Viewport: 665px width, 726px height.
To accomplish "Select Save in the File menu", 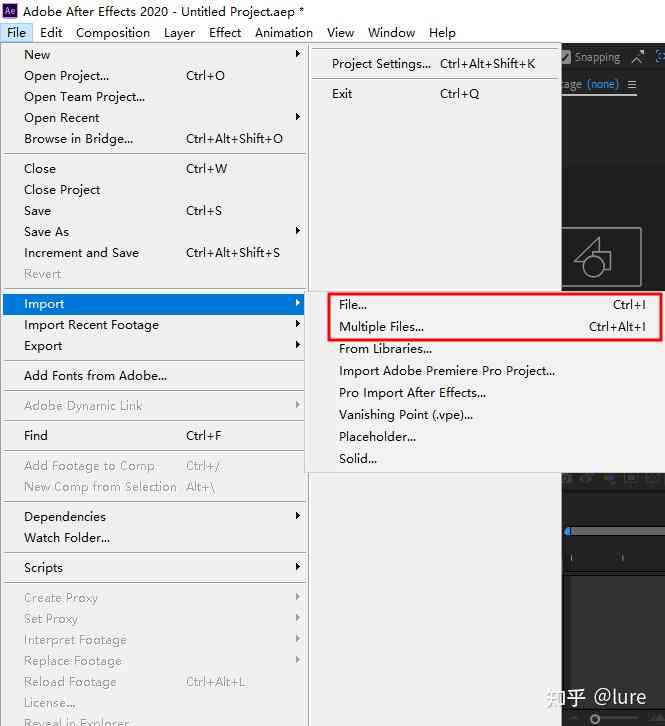I will pos(154,211).
